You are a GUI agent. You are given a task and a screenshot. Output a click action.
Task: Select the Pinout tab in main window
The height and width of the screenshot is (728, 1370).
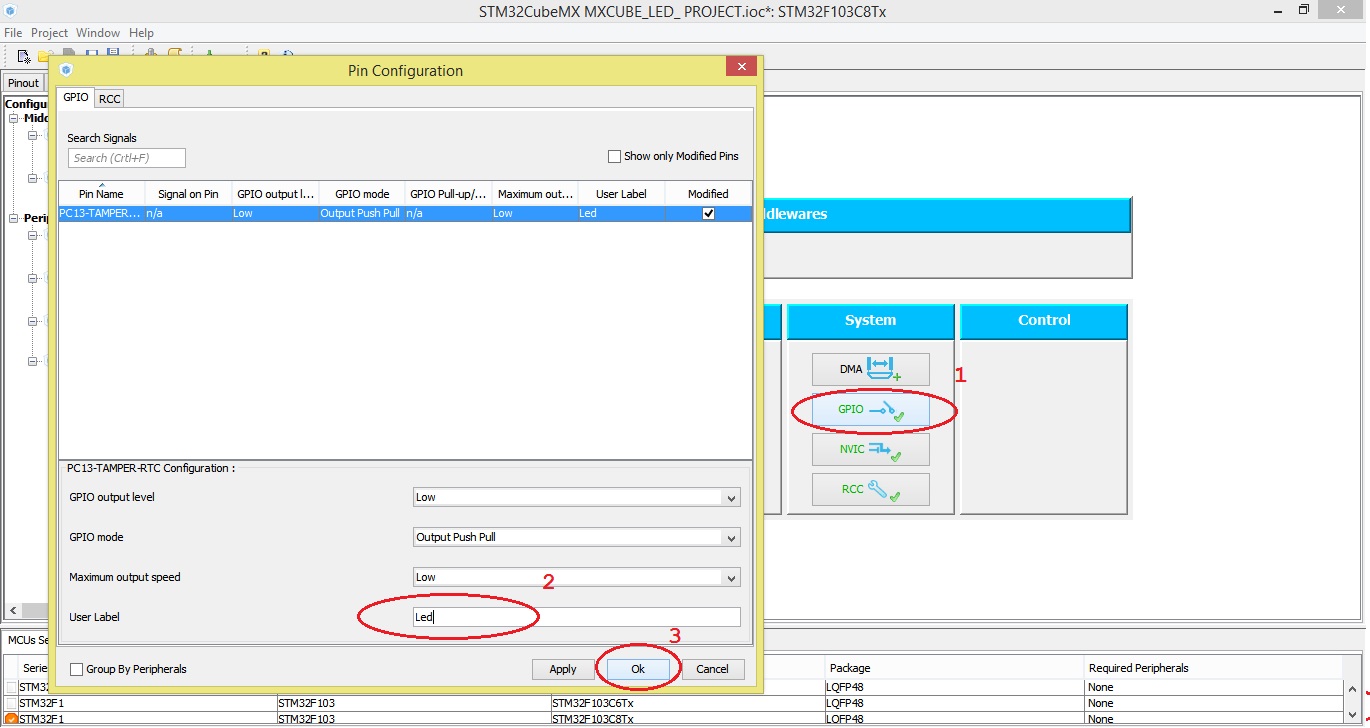[23, 83]
